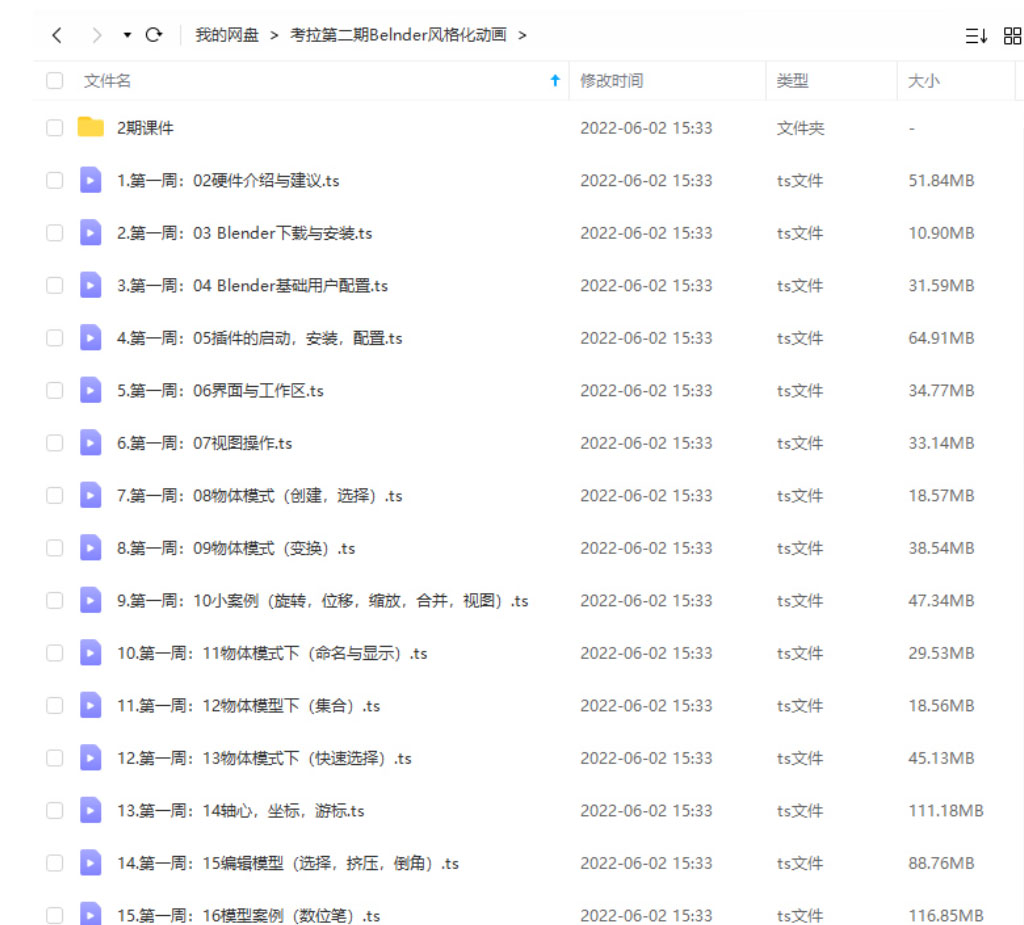The height and width of the screenshot is (925, 1024).
Task: Sort by 文件名 column header
Action: point(107,81)
